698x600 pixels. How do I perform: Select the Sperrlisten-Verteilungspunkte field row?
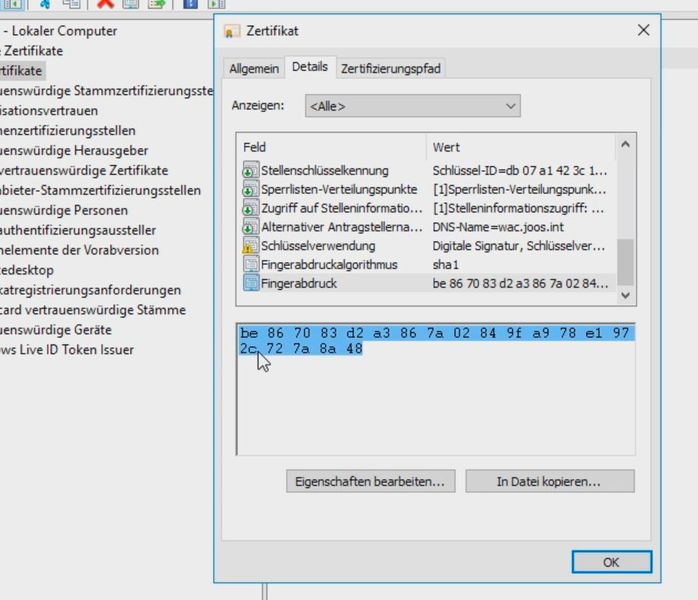(x=426, y=189)
